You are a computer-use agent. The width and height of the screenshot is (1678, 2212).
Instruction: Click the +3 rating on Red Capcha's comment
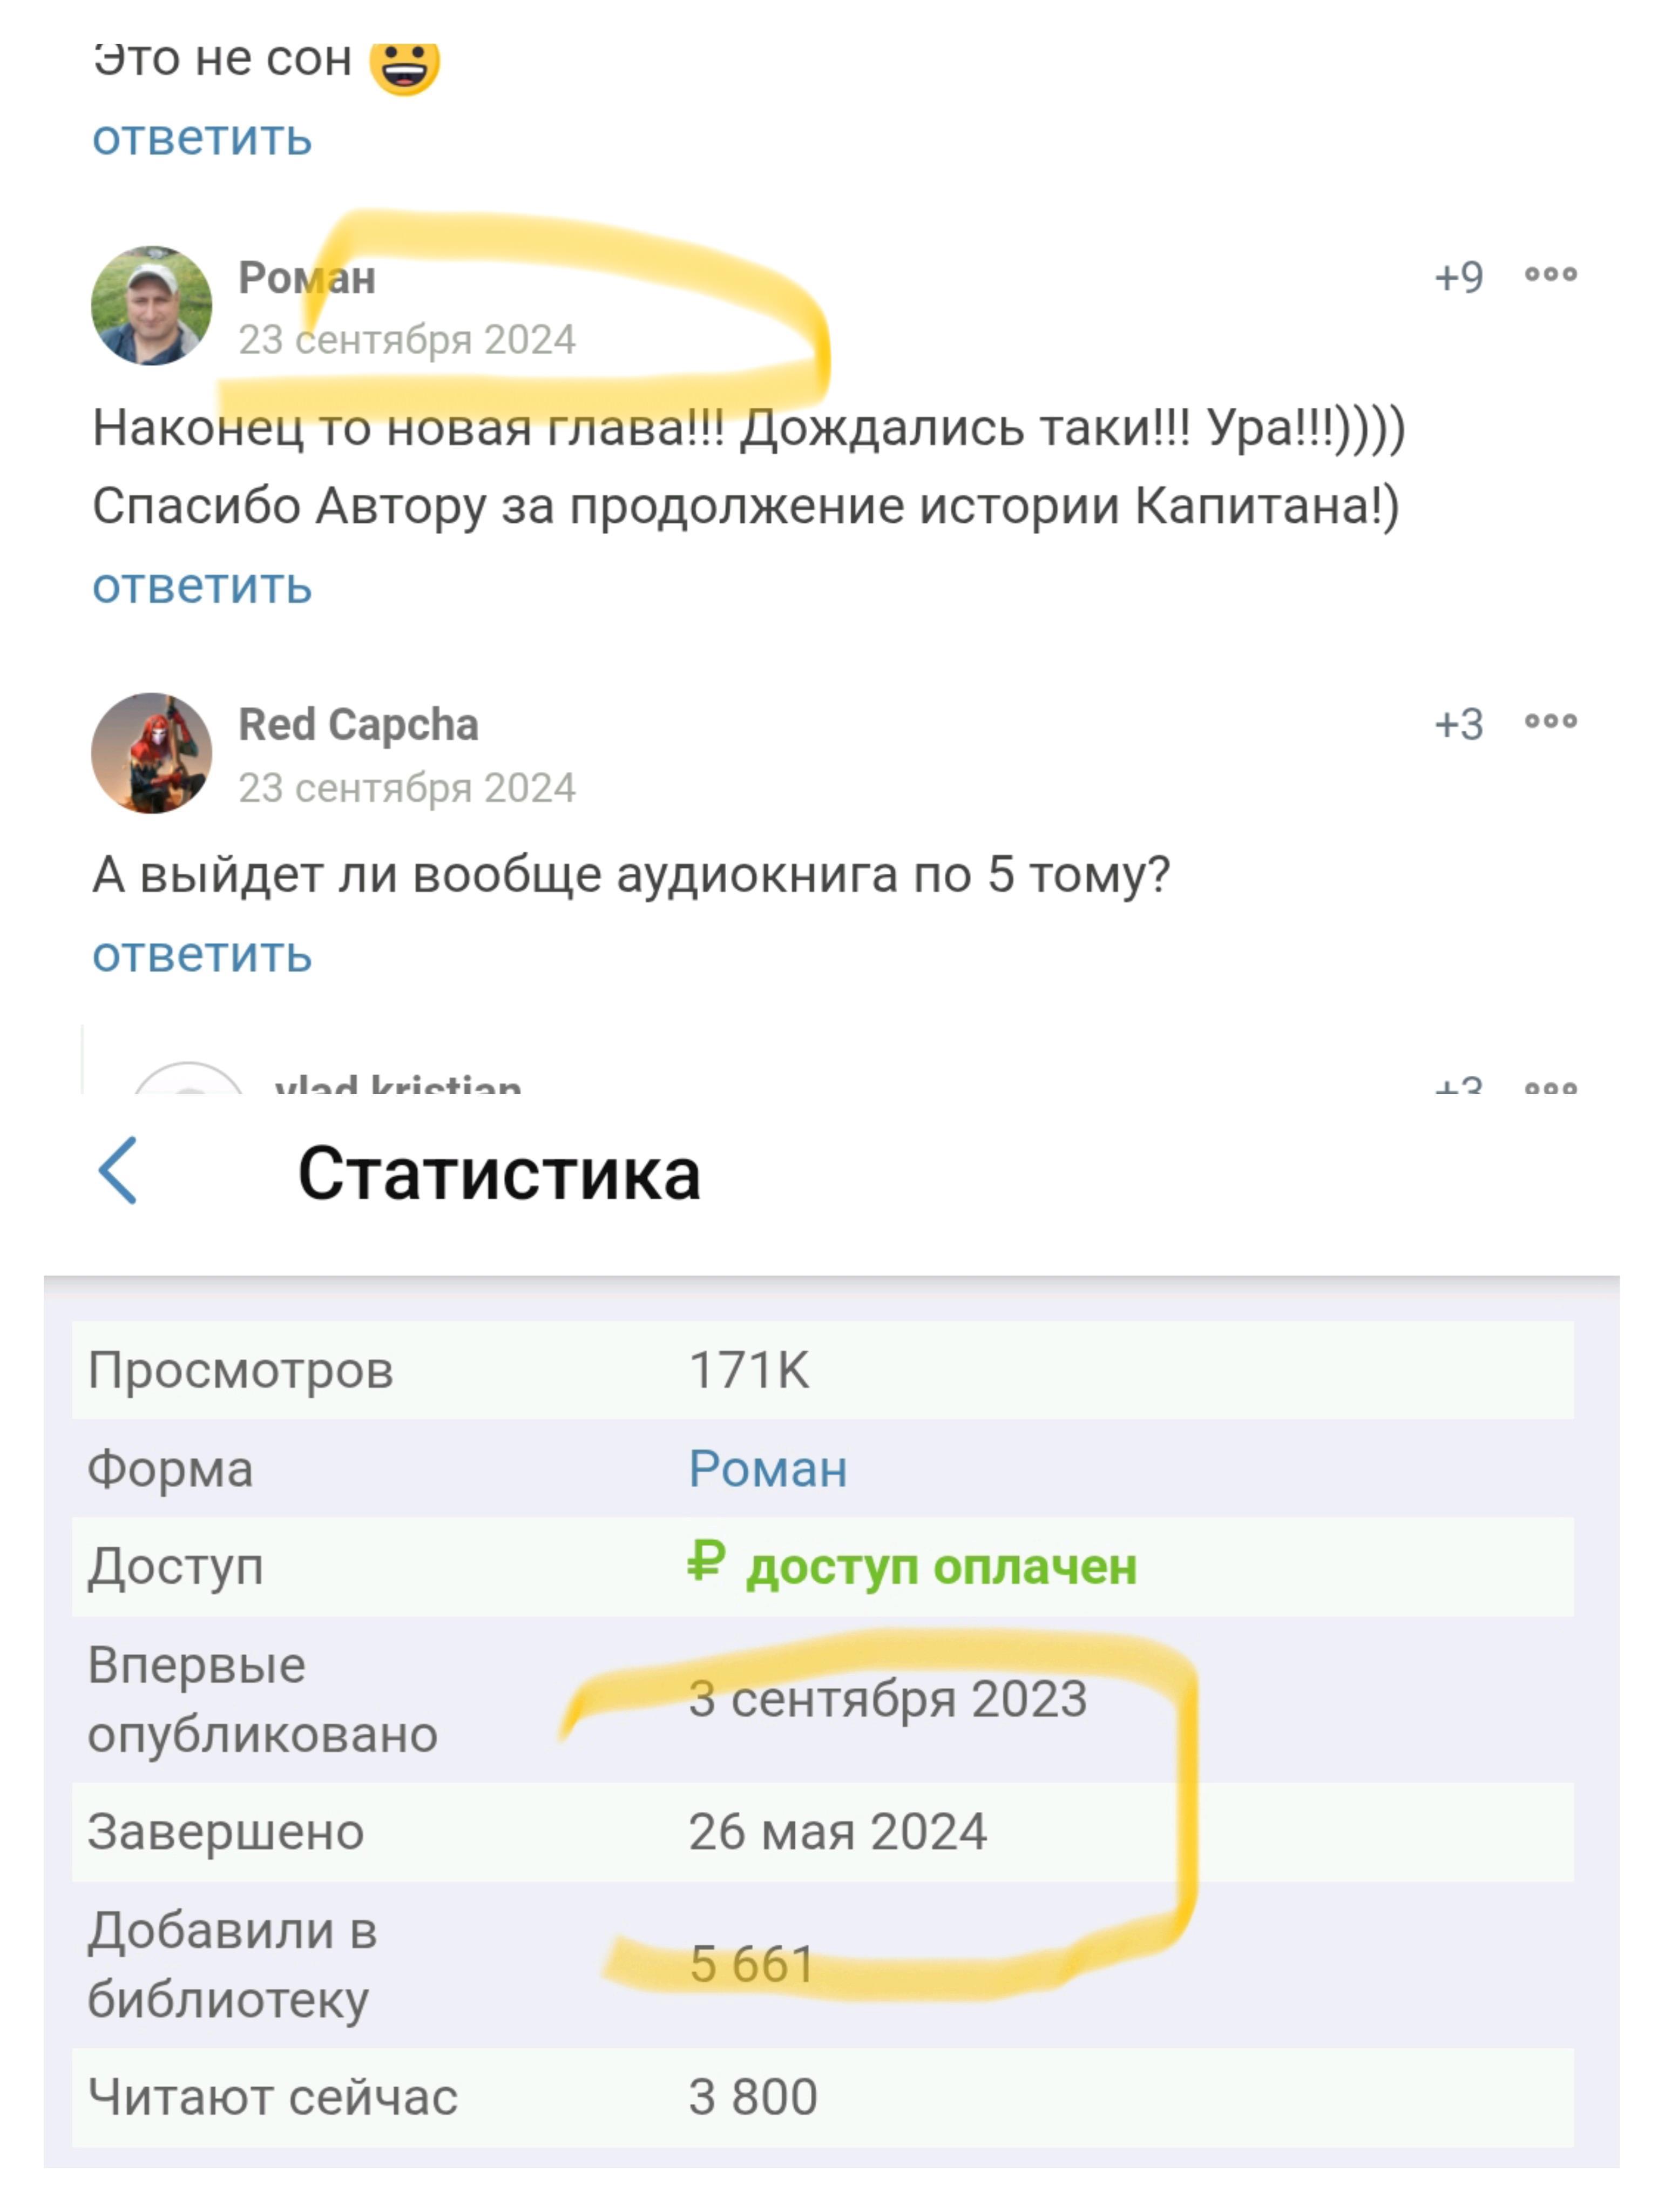point(1458,724)
